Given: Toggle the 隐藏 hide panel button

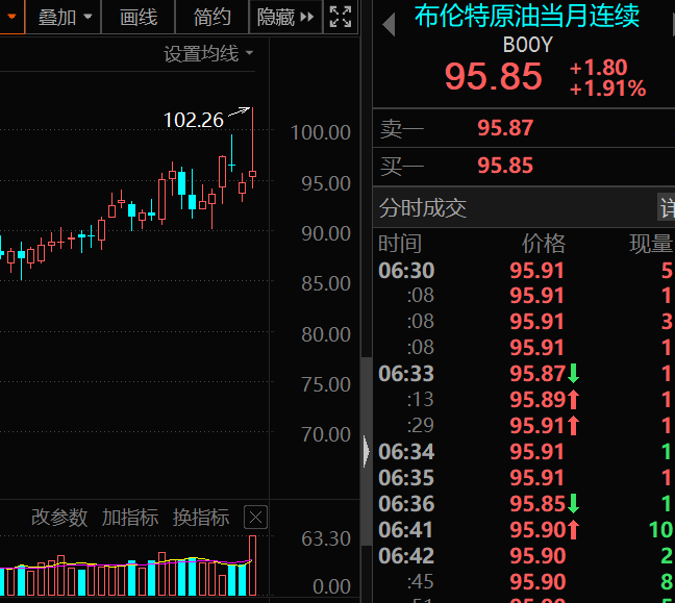Looking at the screenshot, I should point(285,17).
